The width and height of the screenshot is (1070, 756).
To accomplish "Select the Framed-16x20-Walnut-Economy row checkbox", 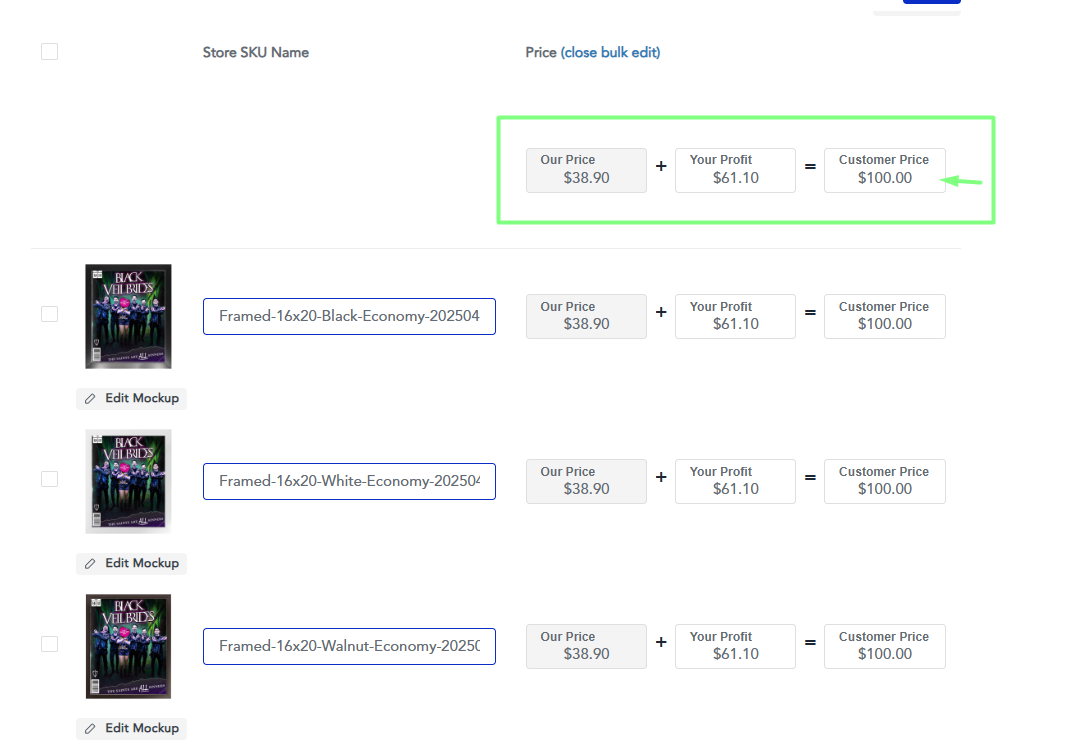I will (49, 644).
